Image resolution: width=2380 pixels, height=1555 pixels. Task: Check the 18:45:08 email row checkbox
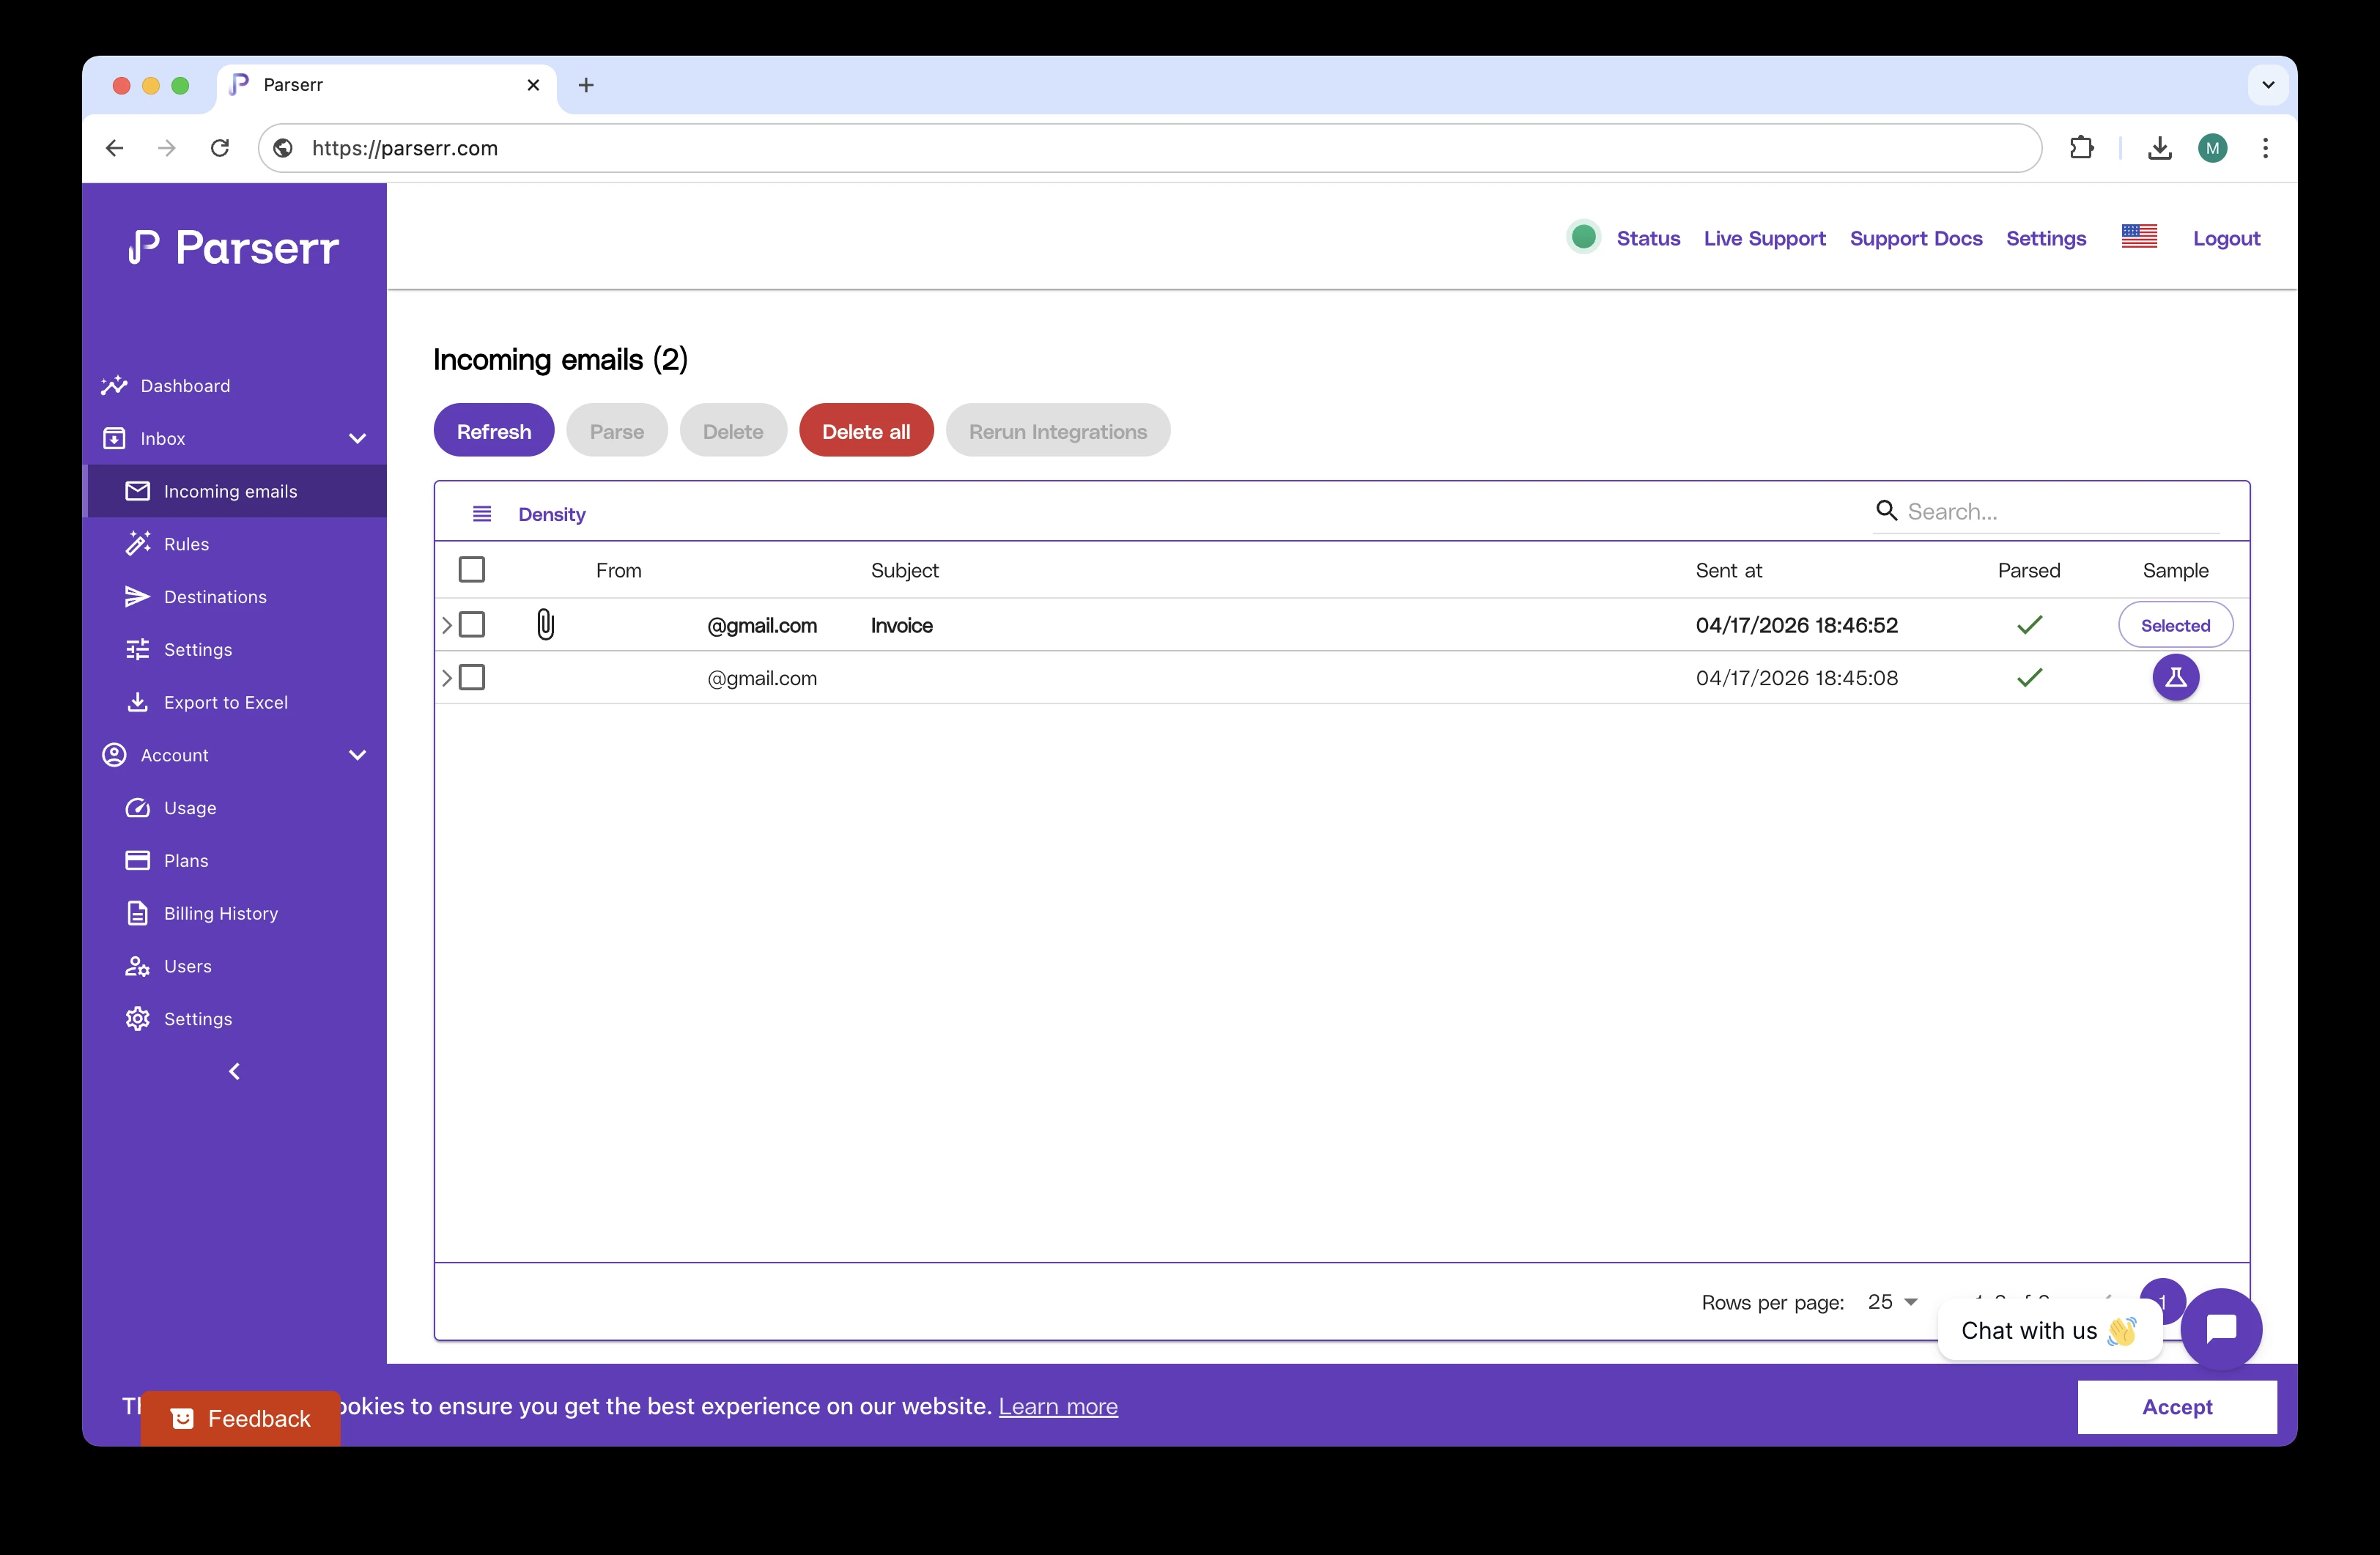(472, 678)
